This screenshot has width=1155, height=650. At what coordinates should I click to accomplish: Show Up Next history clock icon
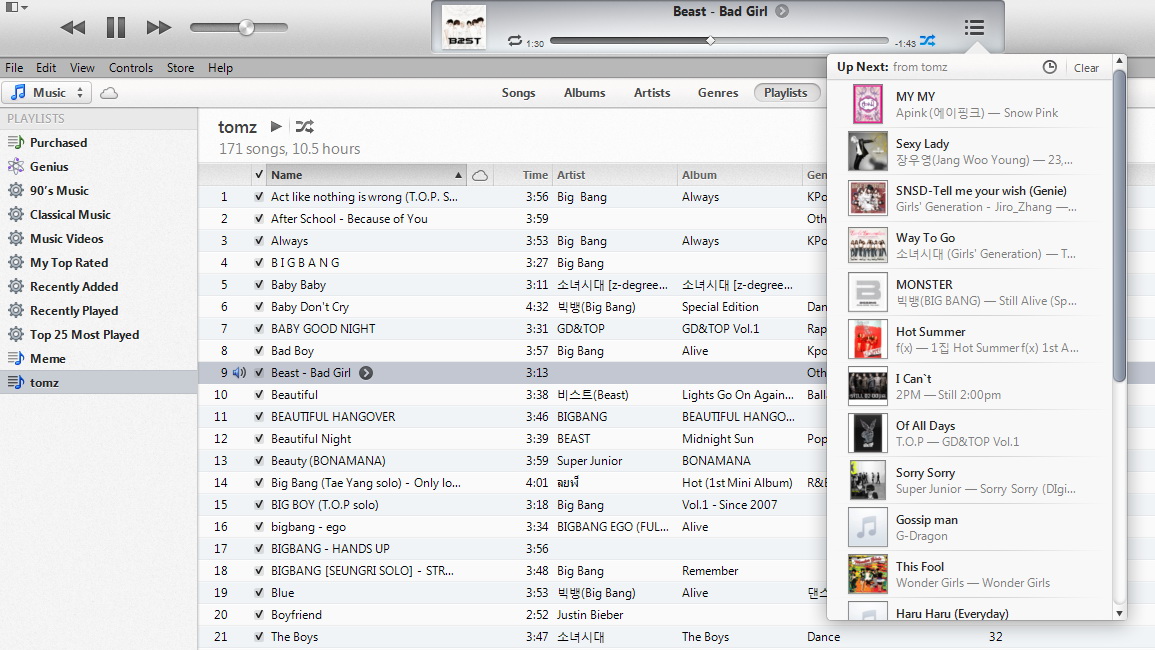(x=1050, y=67)
